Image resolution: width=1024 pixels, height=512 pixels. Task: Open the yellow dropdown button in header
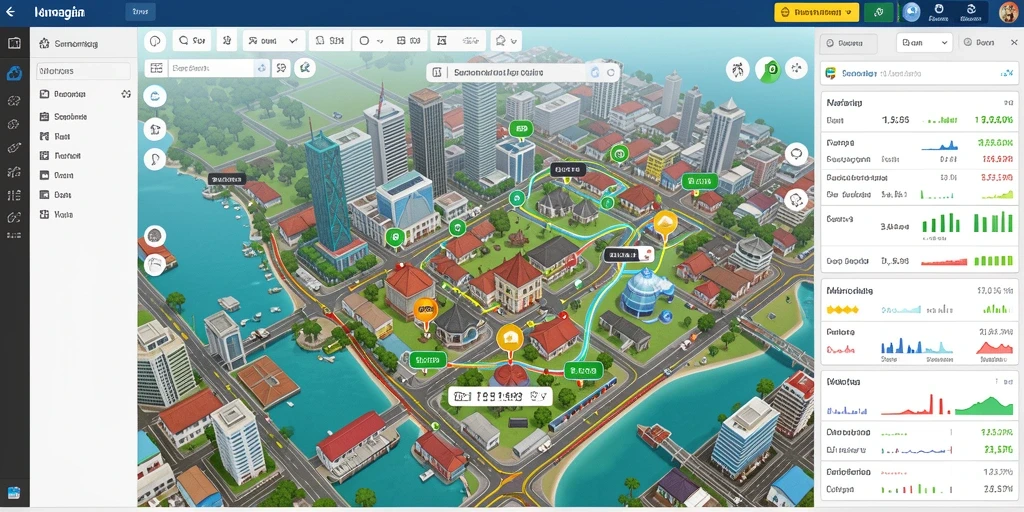pos(816,12)
